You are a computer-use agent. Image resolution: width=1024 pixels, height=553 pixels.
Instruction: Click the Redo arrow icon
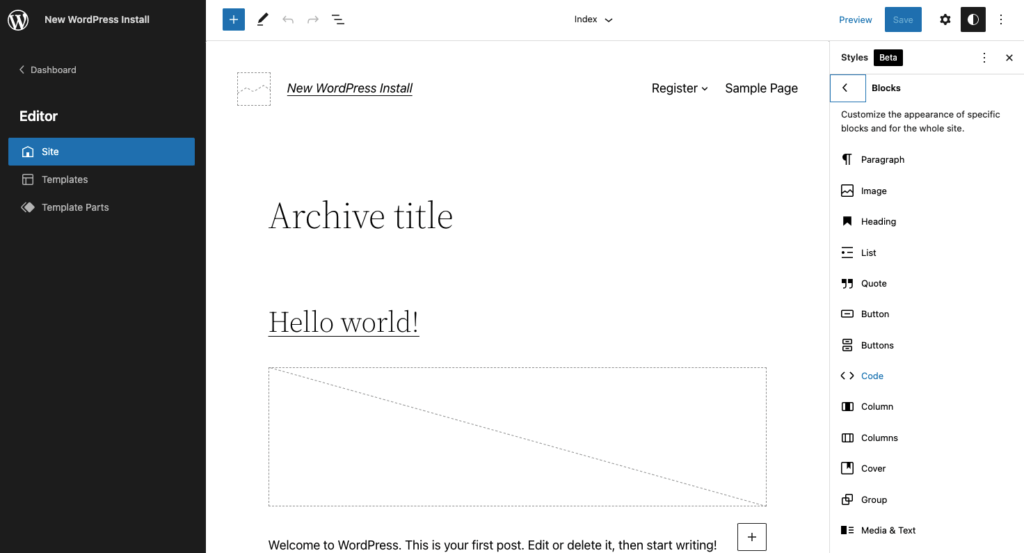(x=313, y=20)
